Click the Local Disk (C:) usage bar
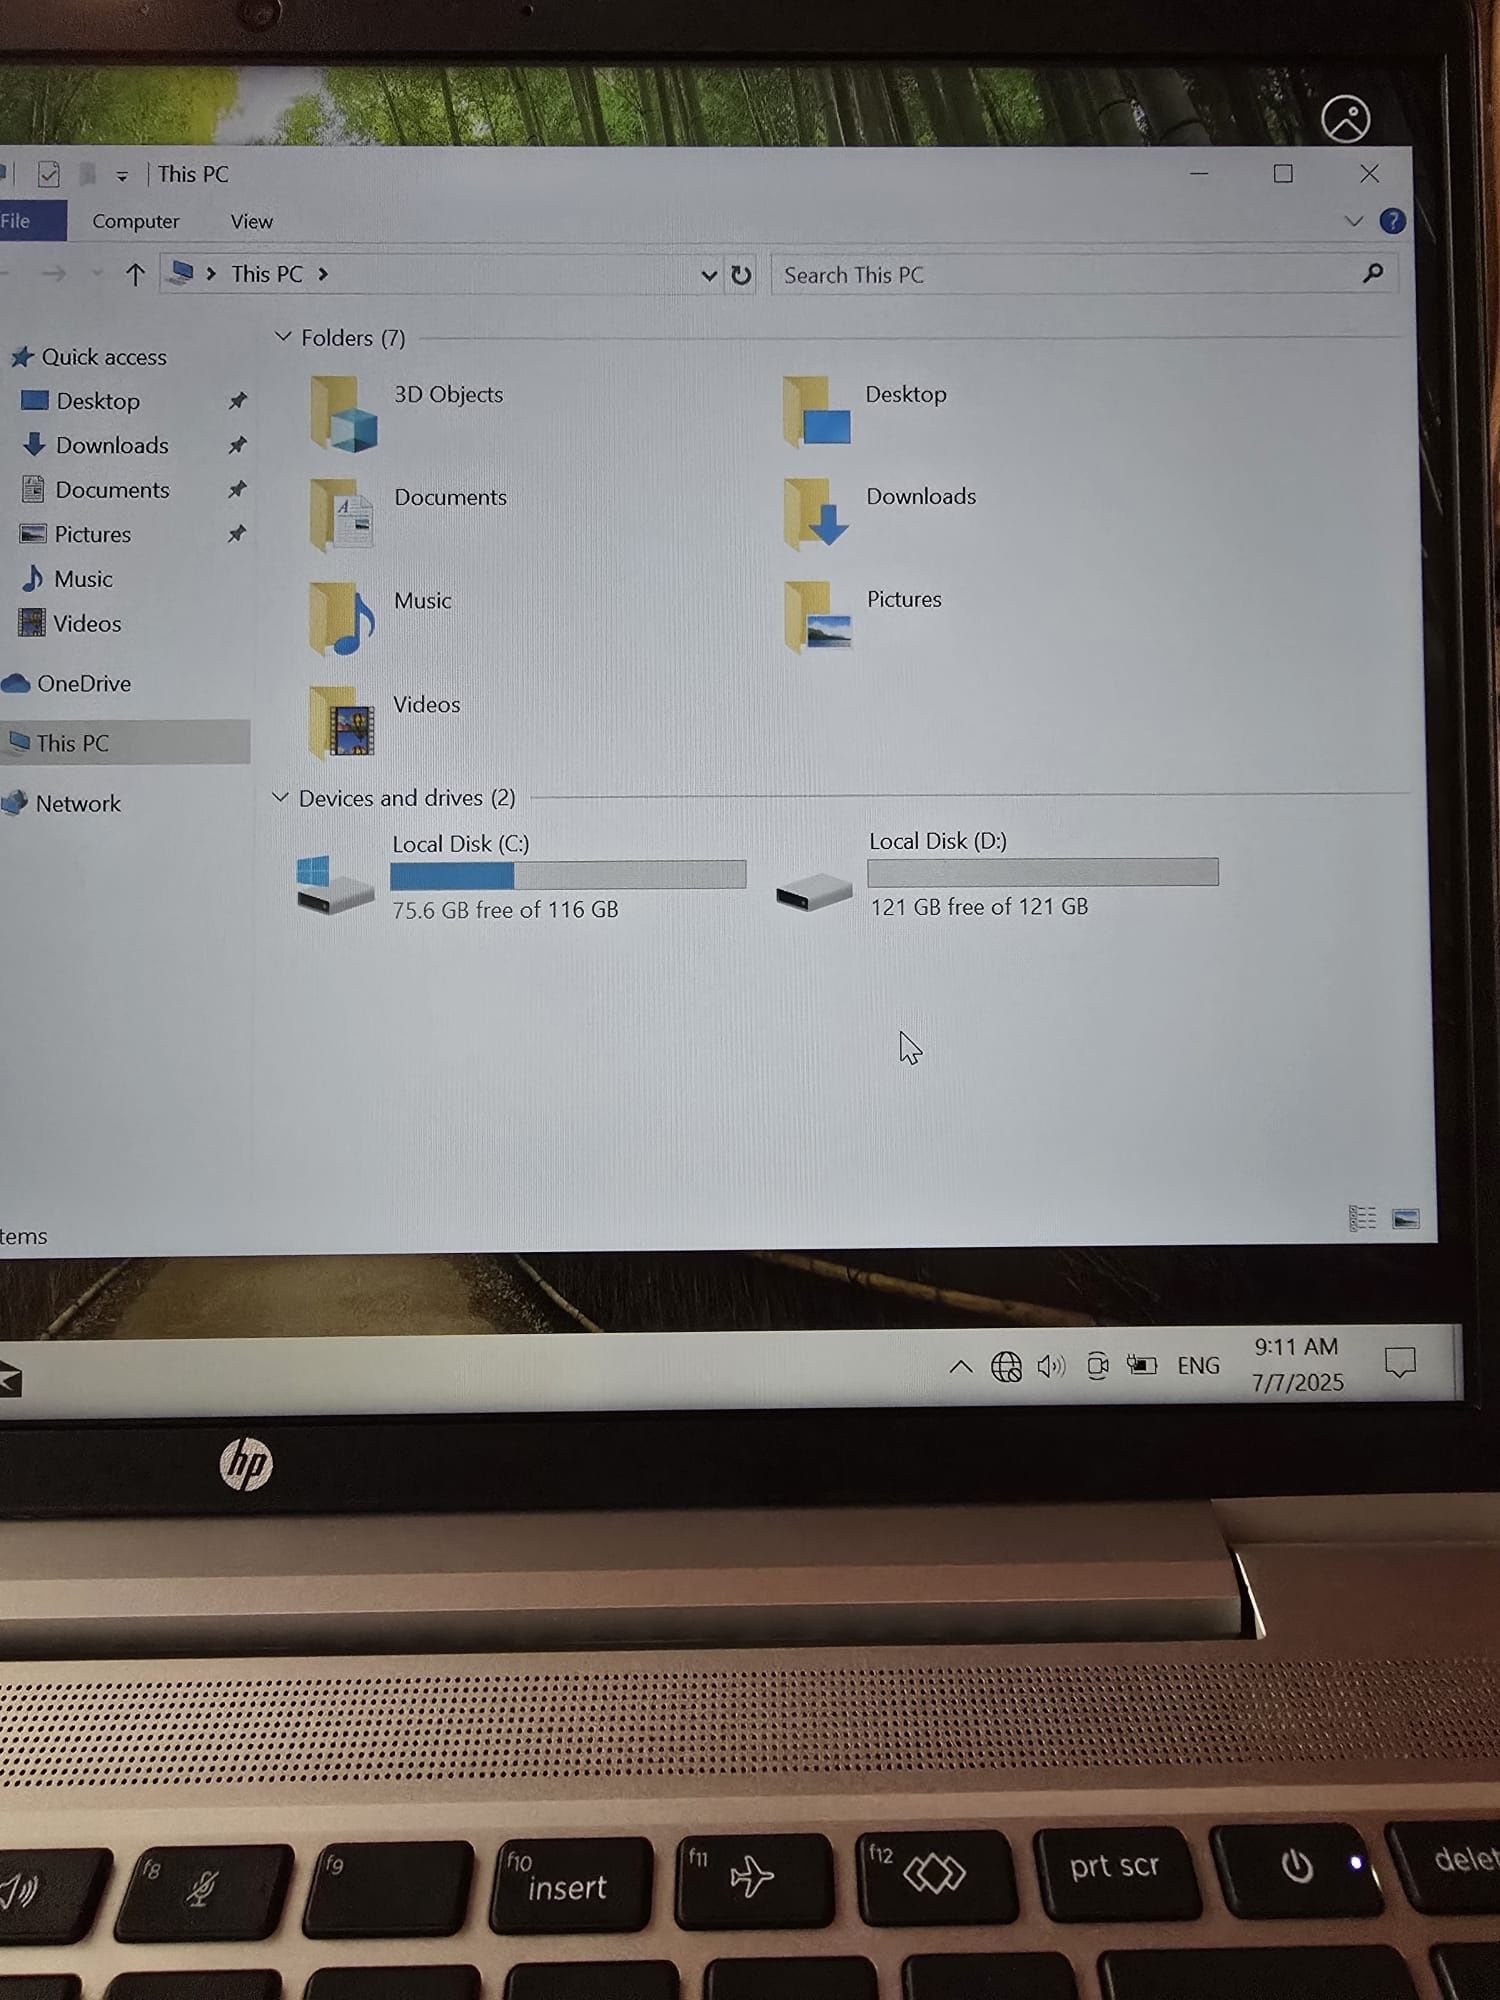This screenshot has height=2000, width=1500. point(568,875)
